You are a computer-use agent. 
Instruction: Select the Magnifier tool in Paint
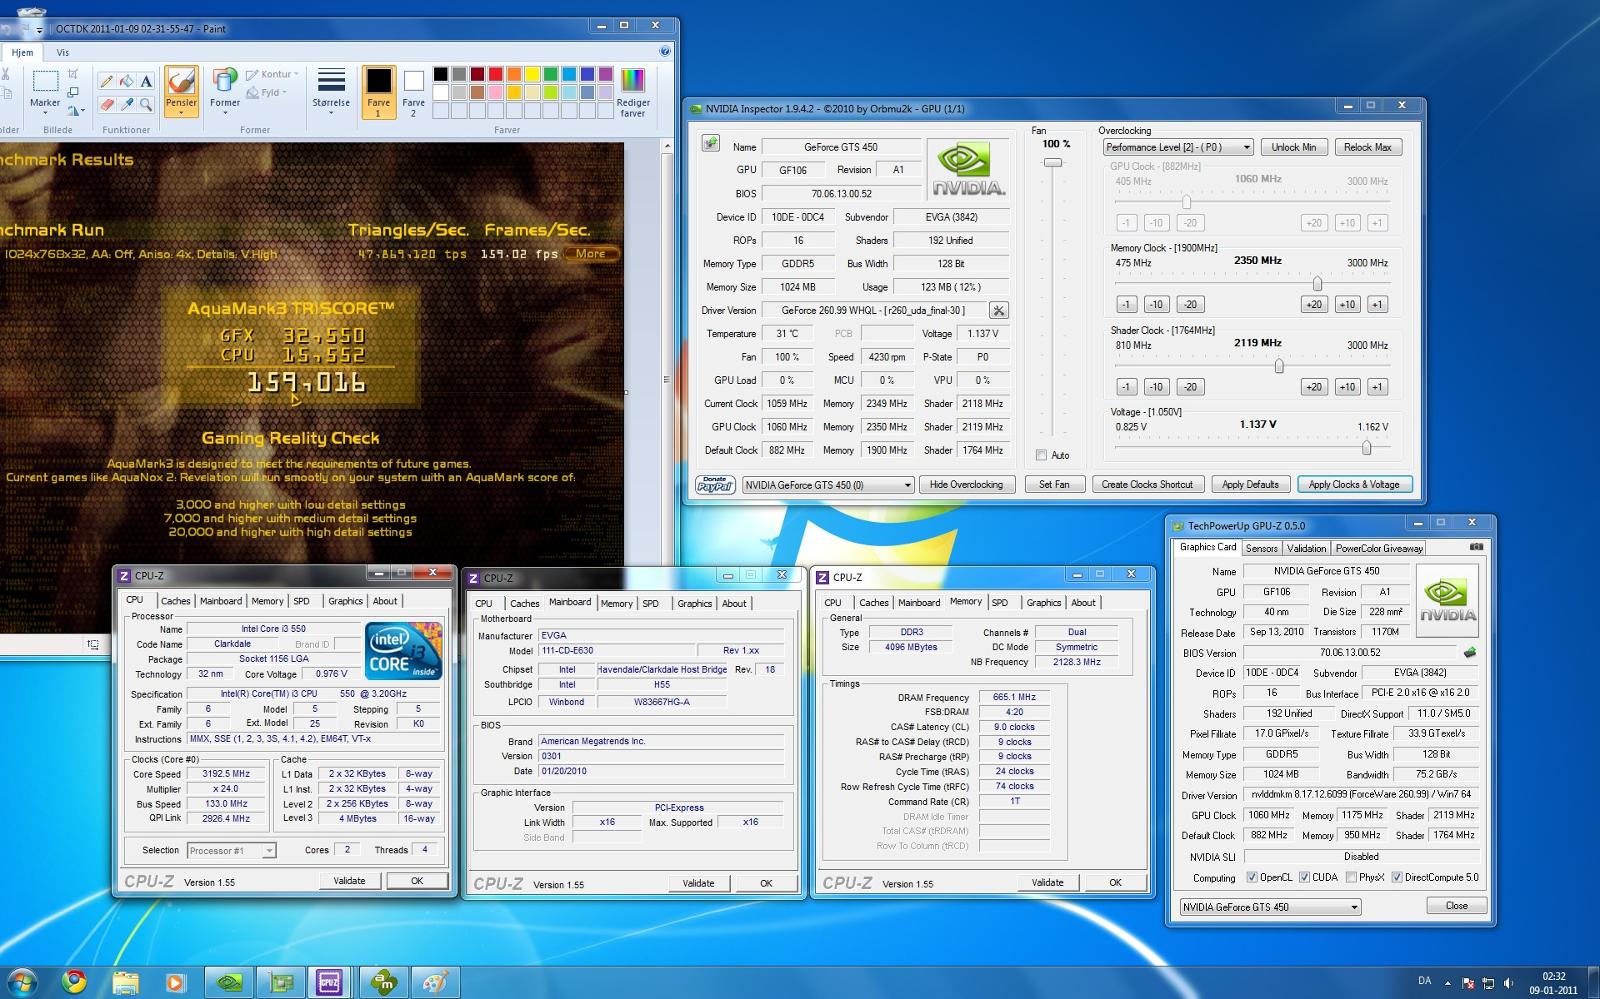click(x=146, y=104)
